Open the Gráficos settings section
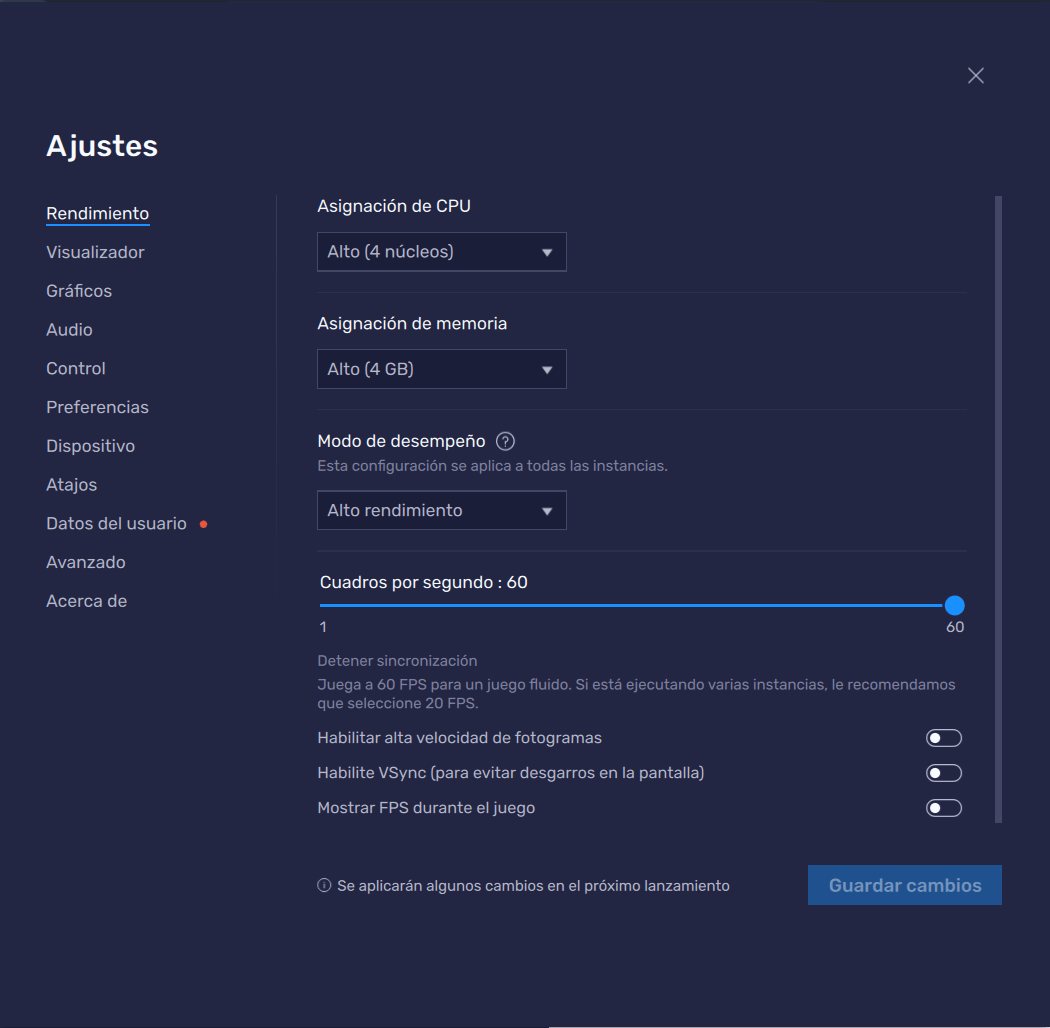The image size is (1050, 1028). coord(79,291)
